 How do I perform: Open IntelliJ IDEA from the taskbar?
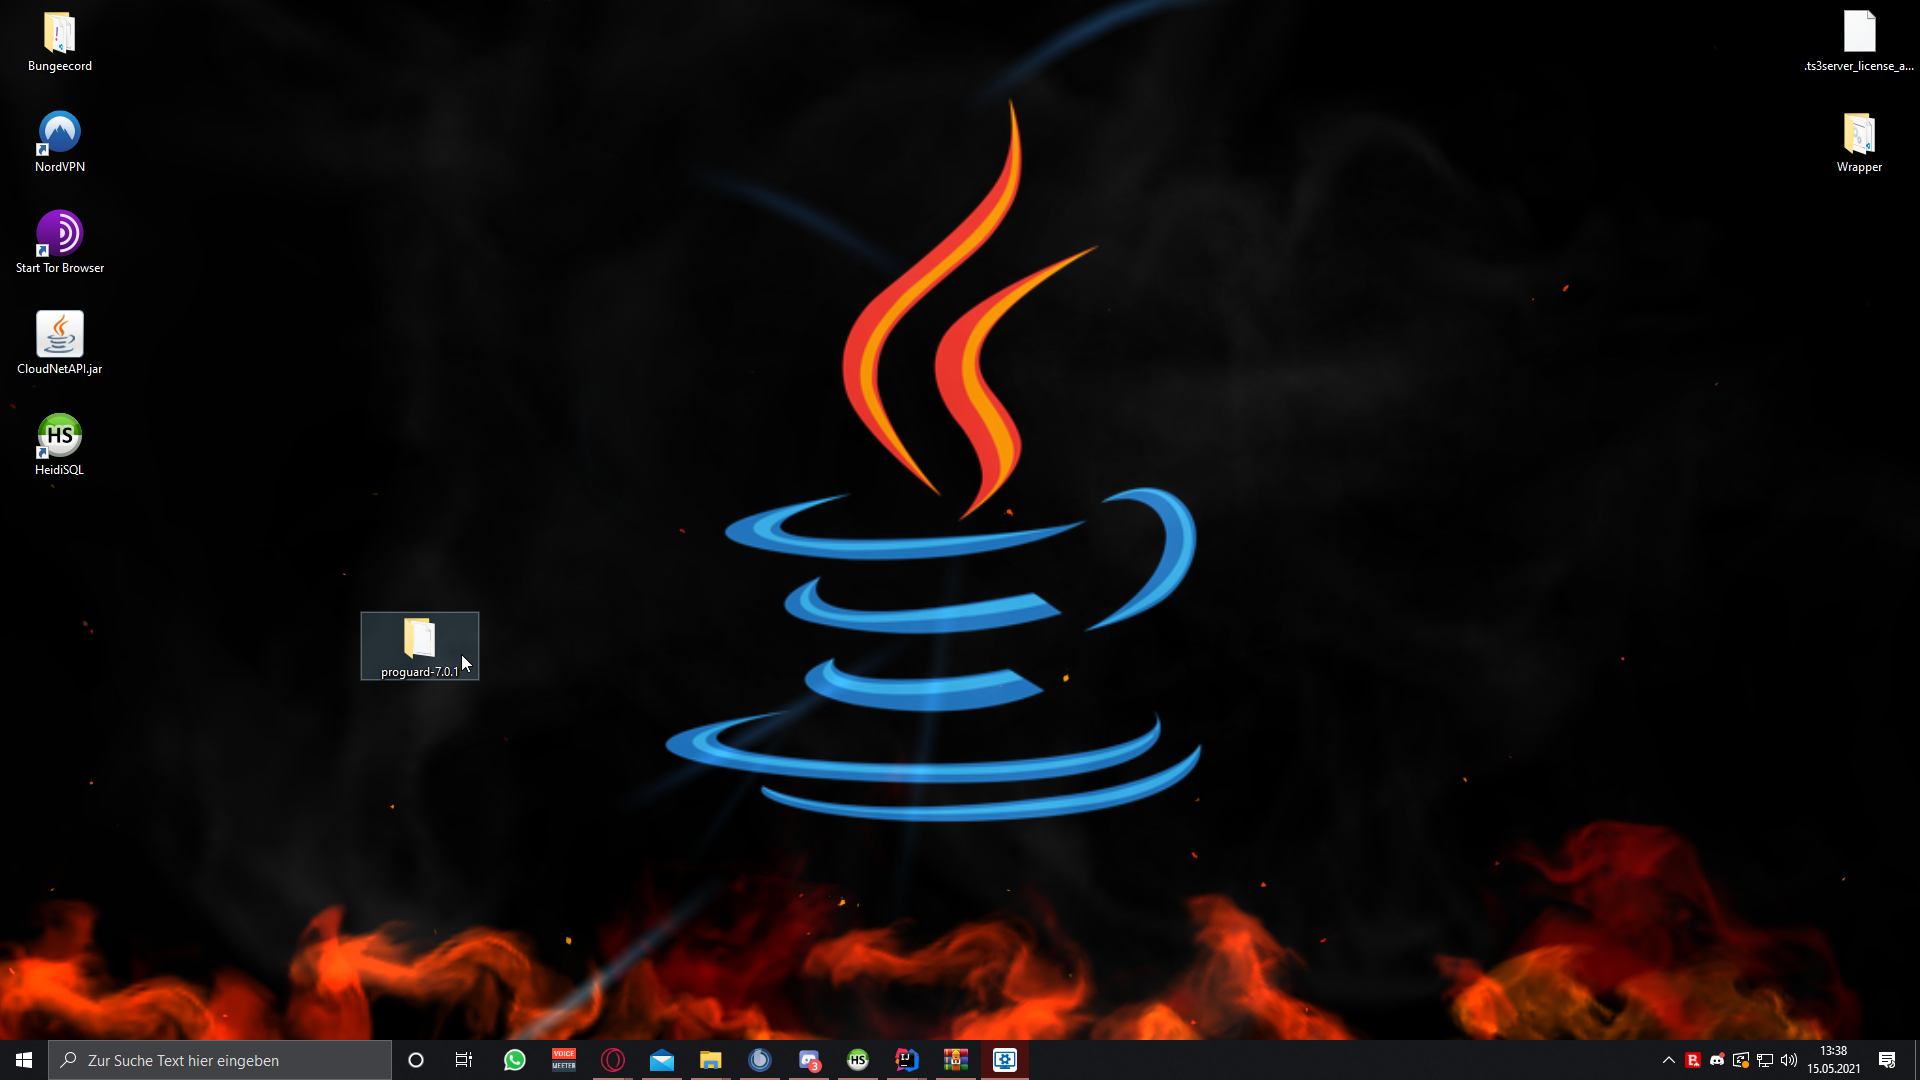point(906,1060)
